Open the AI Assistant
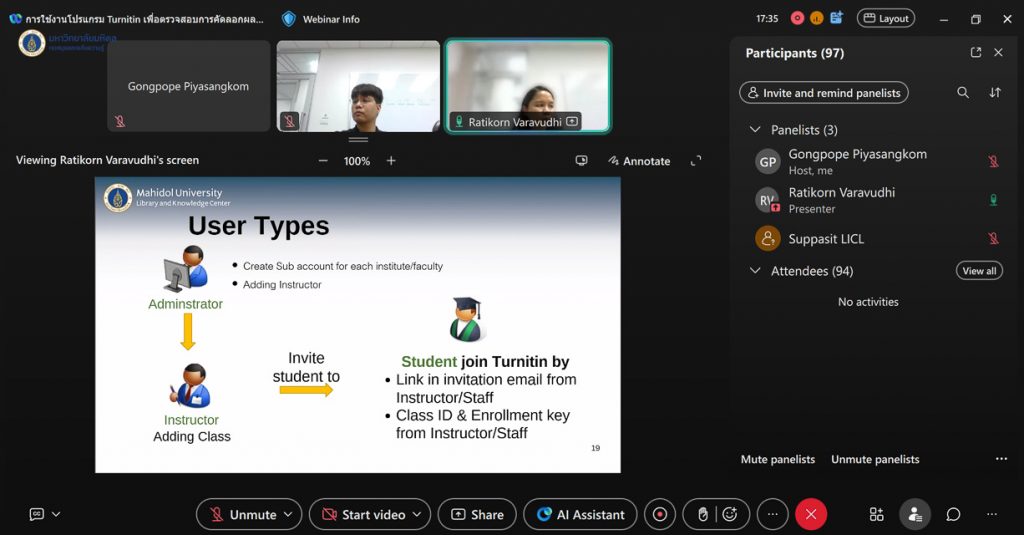The image size is (1024, 535). [580, 514]
